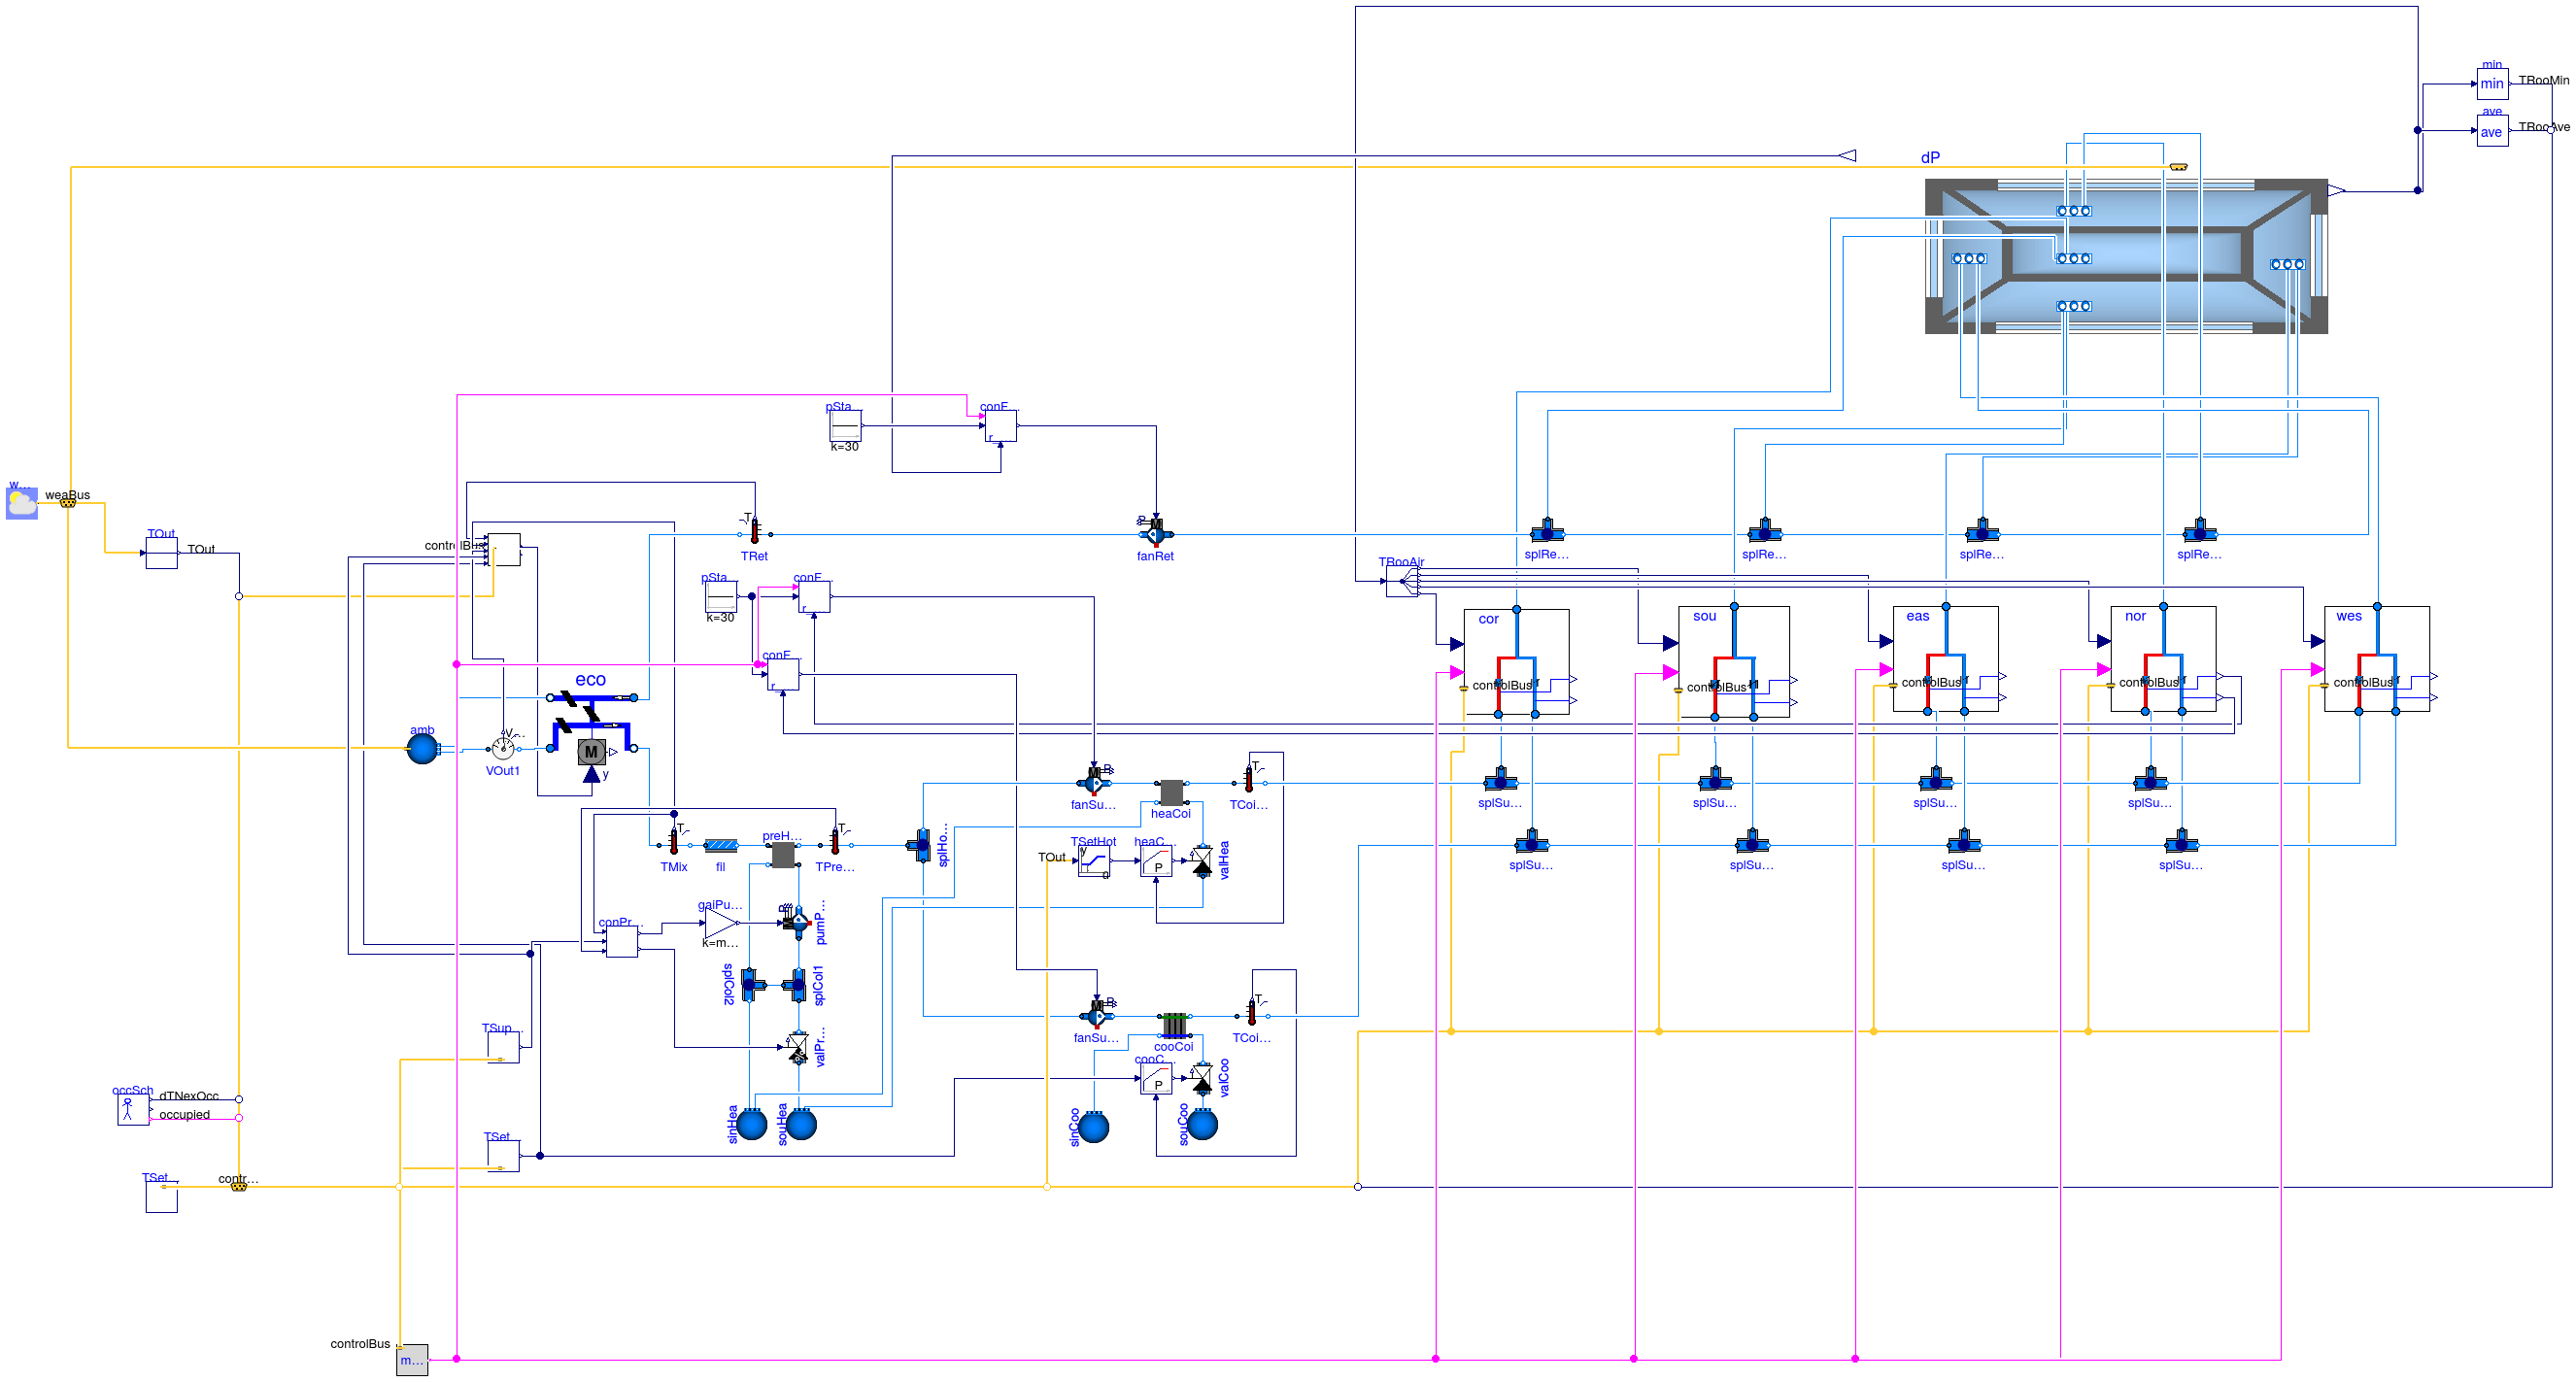Select the conF block near top pSta

tap(1001, 426)
